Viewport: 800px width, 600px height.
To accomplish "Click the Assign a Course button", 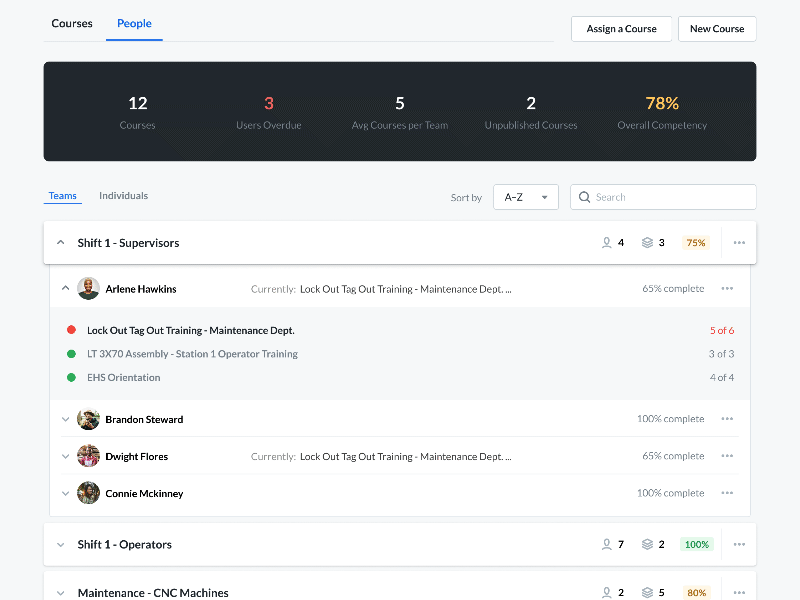I will [x=621, y=29].
